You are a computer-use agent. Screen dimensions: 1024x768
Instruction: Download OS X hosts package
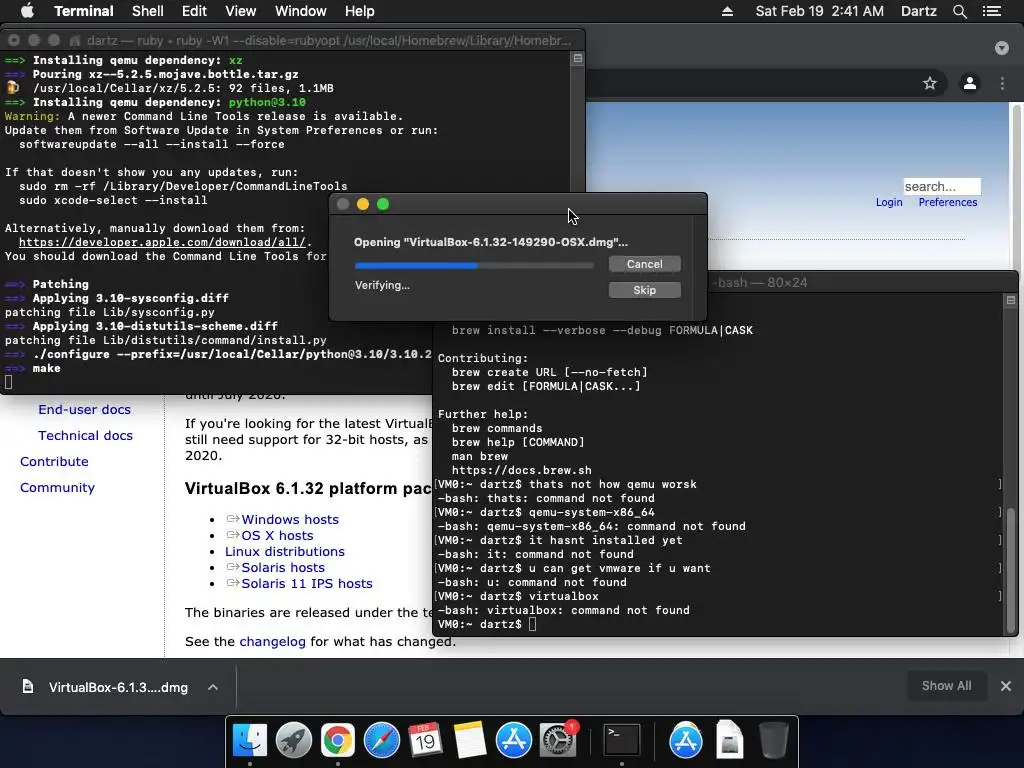(277, 536)
